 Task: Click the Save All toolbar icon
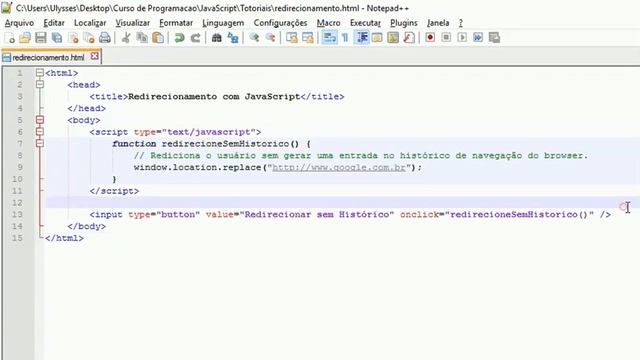(57, 38)
